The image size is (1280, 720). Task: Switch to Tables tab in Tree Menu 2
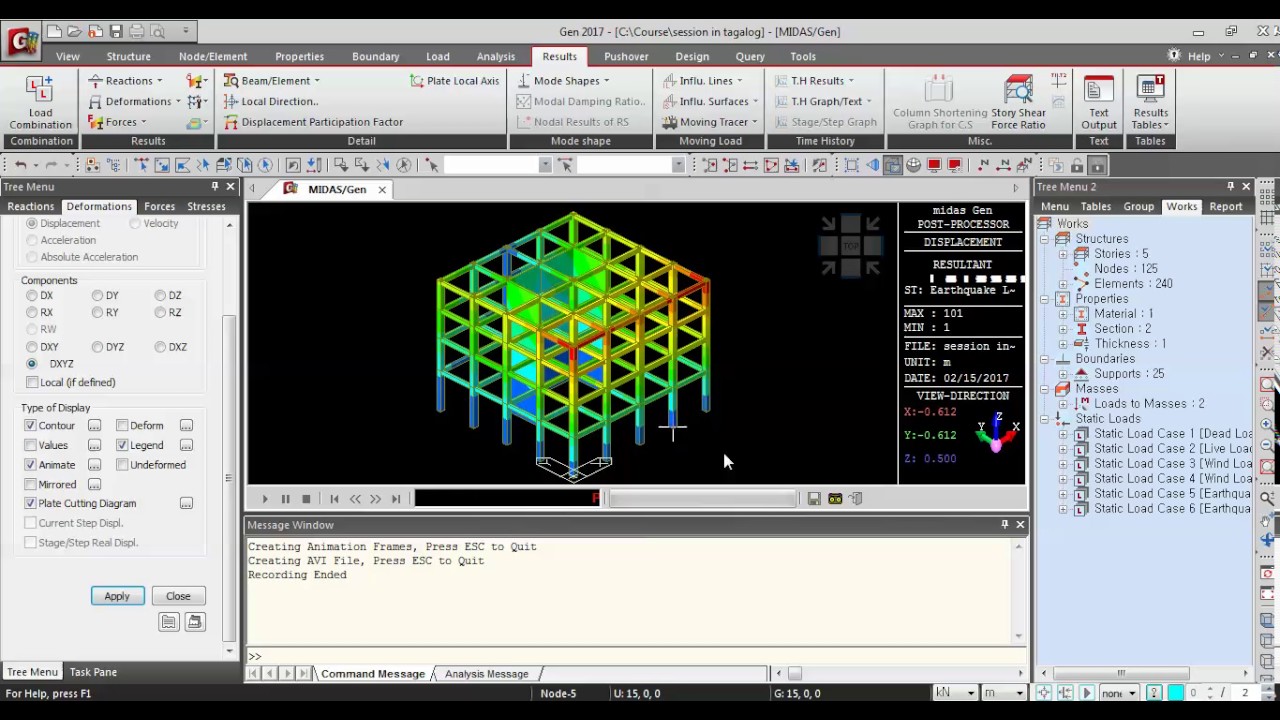point(1095,206)
